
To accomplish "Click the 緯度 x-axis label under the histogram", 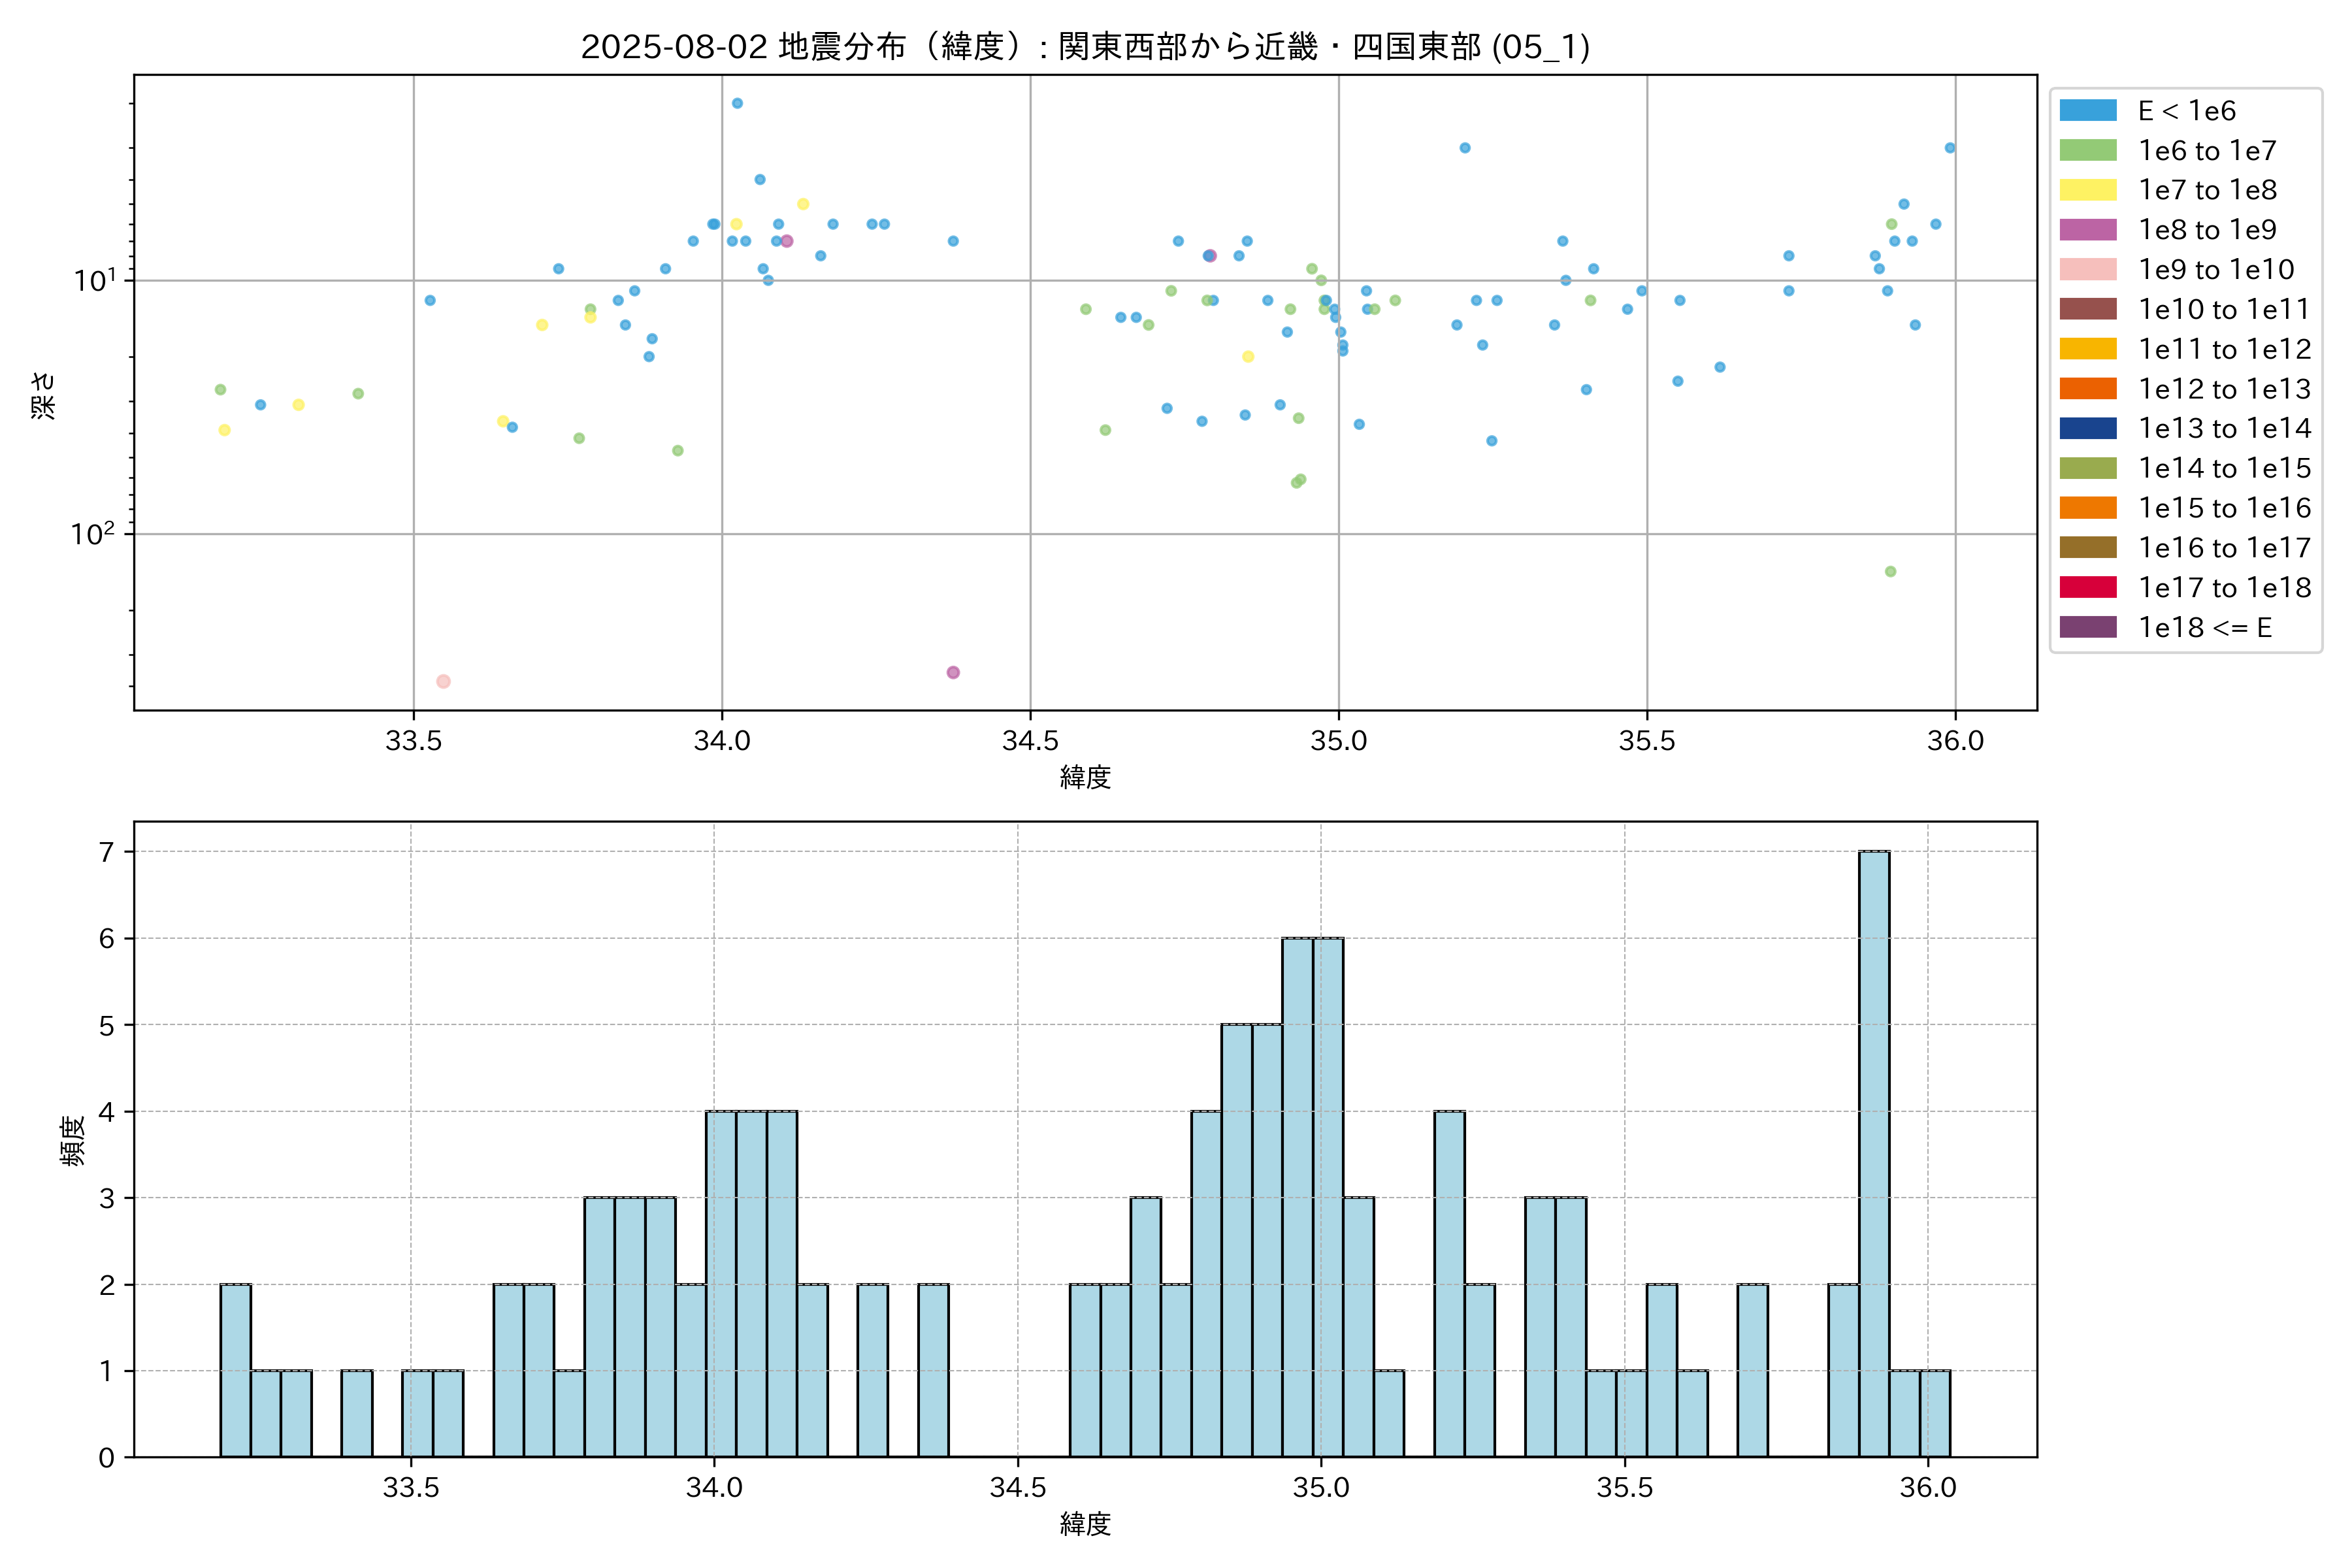I will click(1085, 1524).
